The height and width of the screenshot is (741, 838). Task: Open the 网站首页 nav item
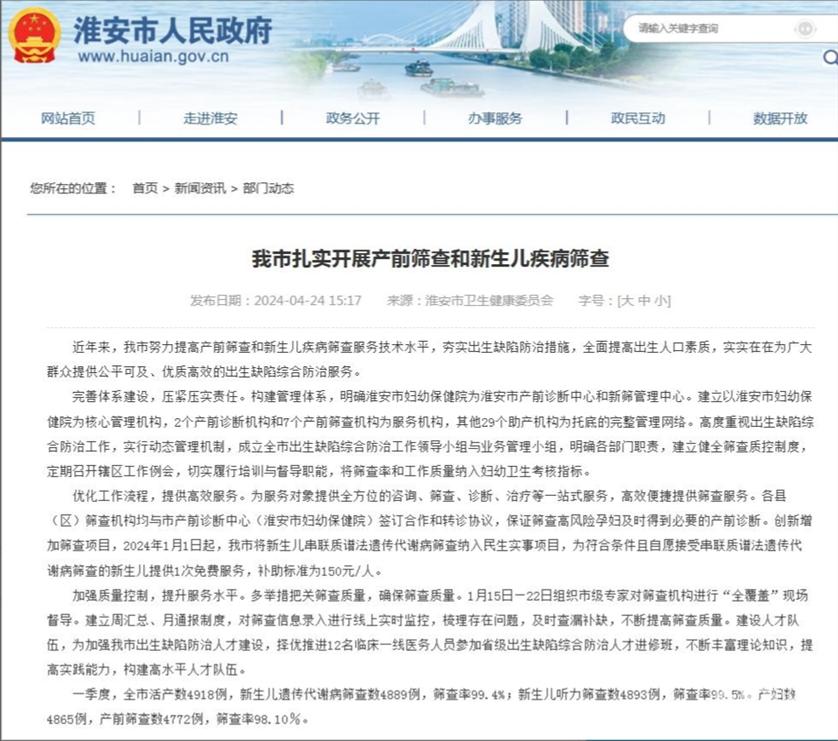(x=68, y=118)
